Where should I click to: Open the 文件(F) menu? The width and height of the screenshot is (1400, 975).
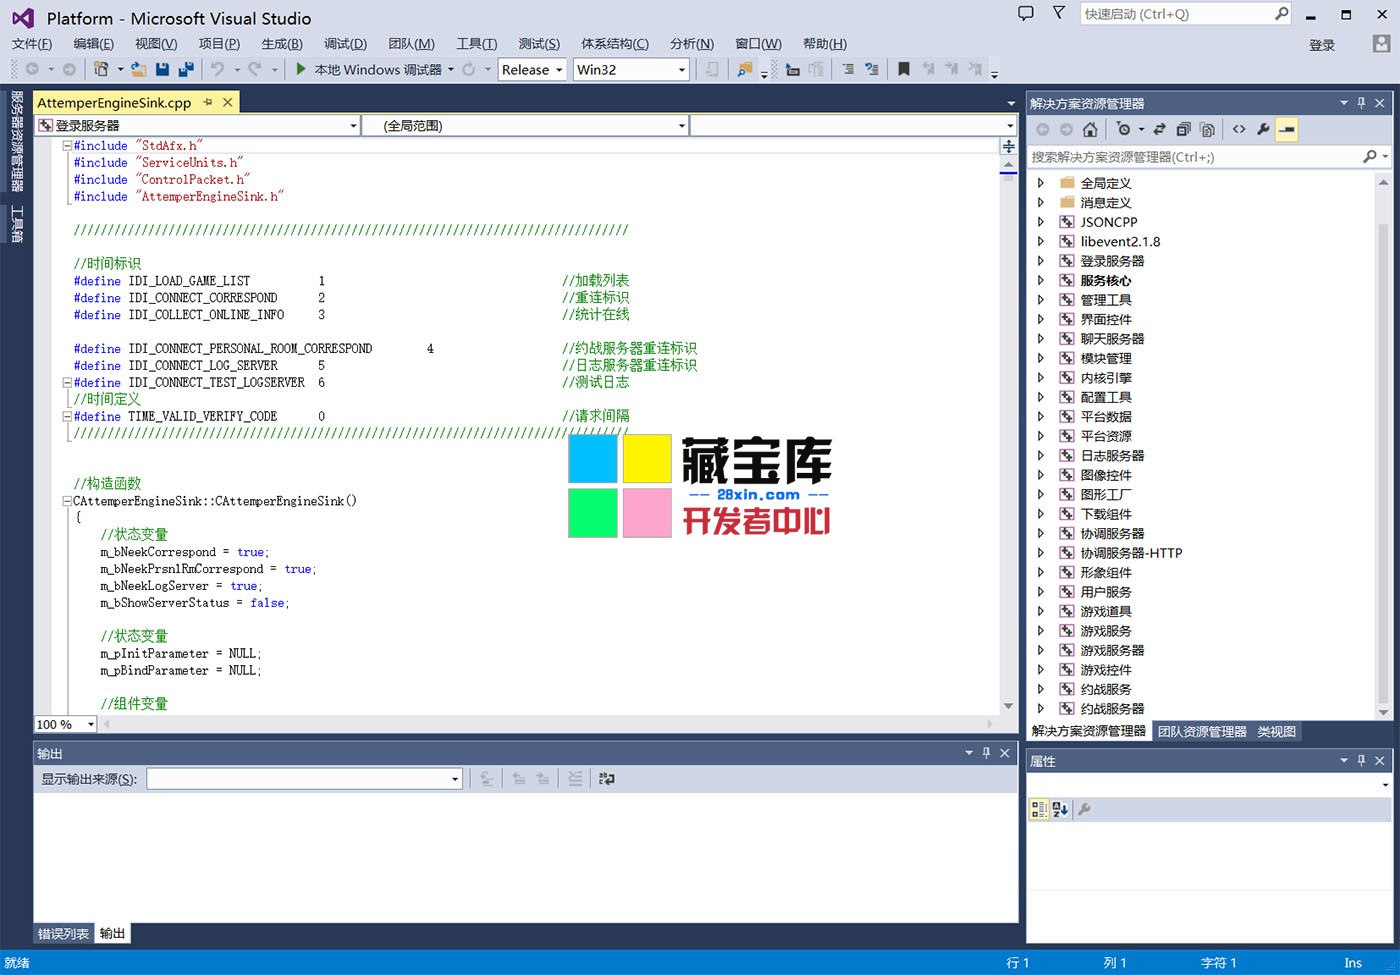[x=32, y=44]
